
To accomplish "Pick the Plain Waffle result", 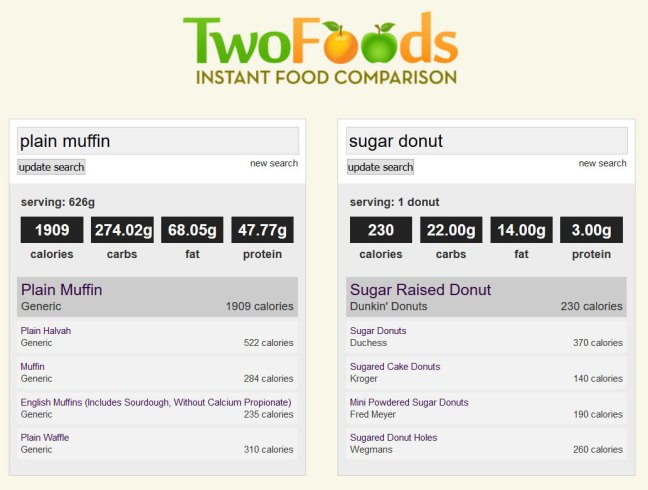I will (157, 443).
